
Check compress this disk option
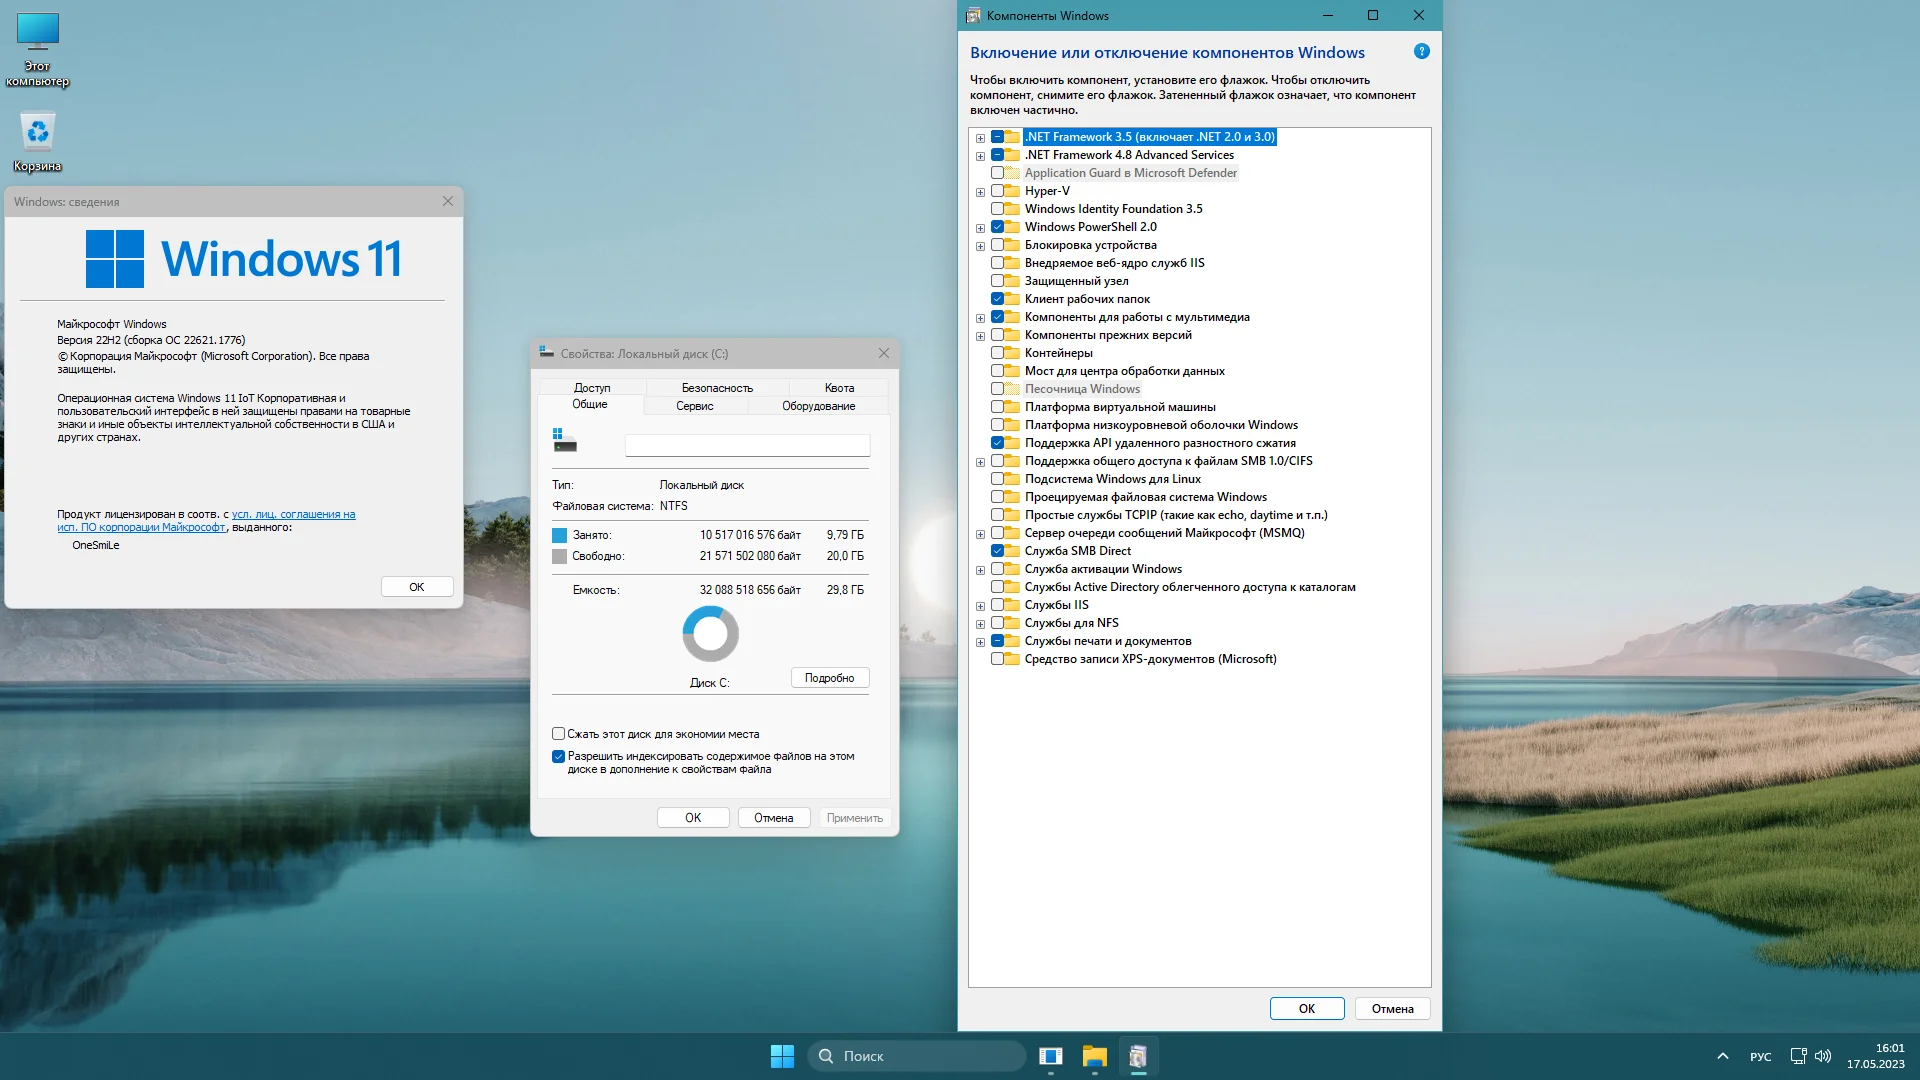(x=559, y=734)
